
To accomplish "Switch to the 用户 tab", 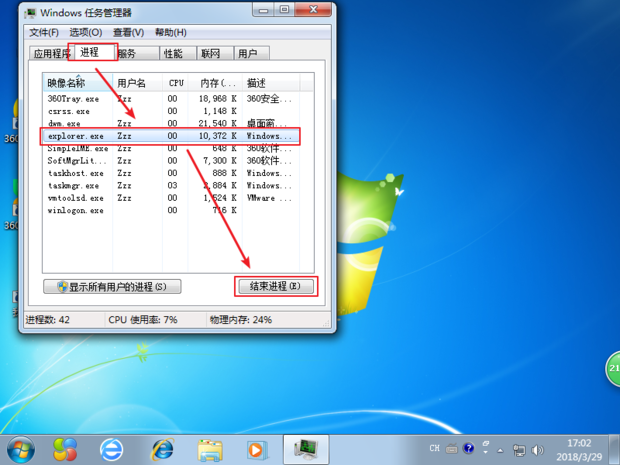I will tap(252, 53).
